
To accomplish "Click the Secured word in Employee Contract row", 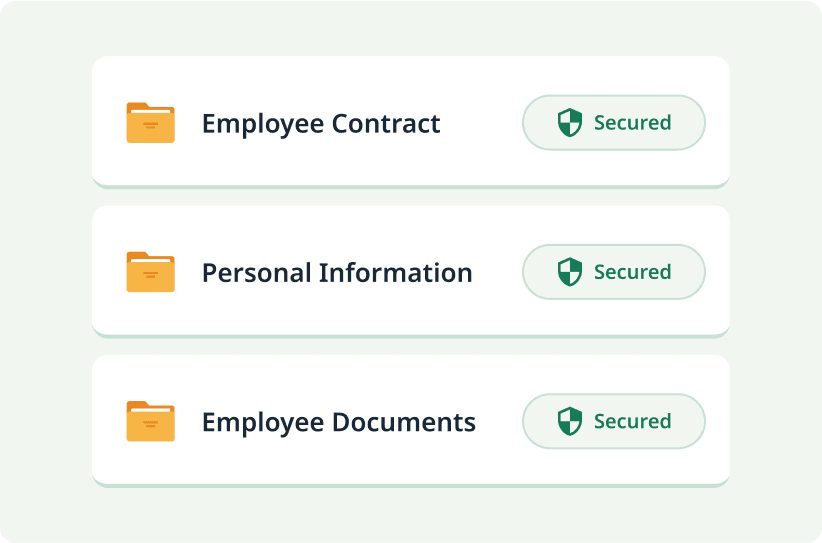I will click(x=632, y=123).
